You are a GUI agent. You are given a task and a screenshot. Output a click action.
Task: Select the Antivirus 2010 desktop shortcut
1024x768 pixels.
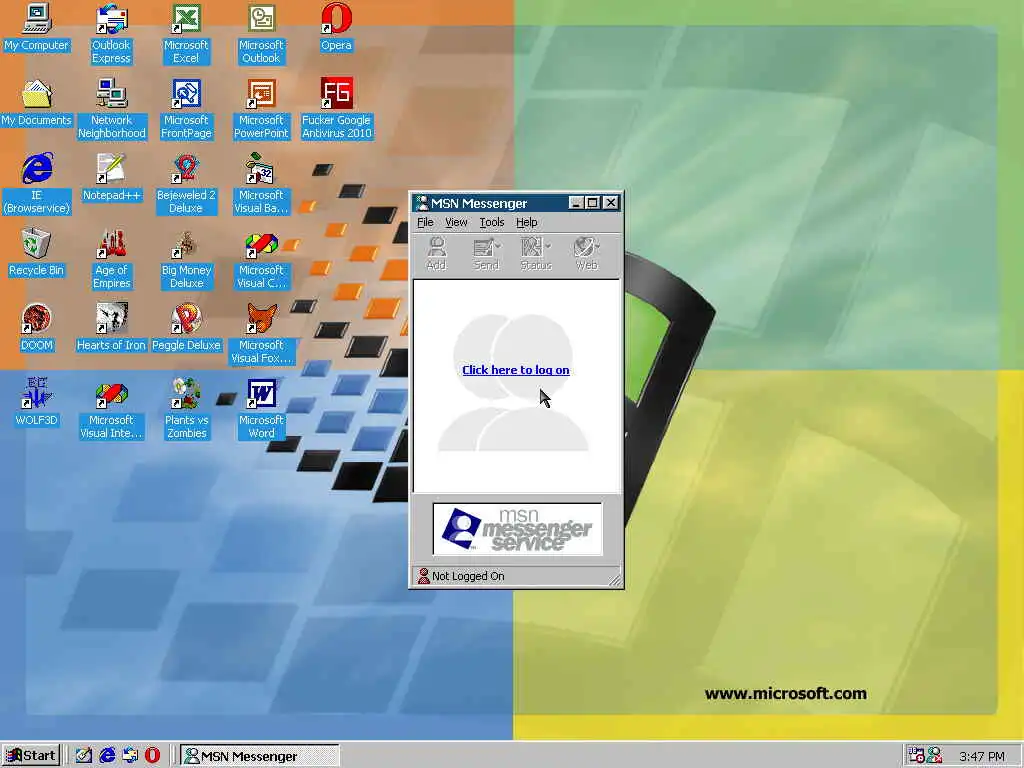(336, 109)
